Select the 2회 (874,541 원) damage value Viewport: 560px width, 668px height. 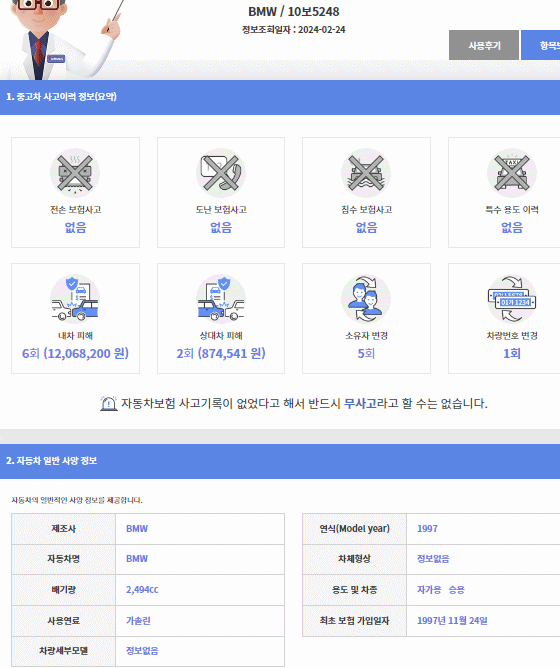tap(221, 353)
